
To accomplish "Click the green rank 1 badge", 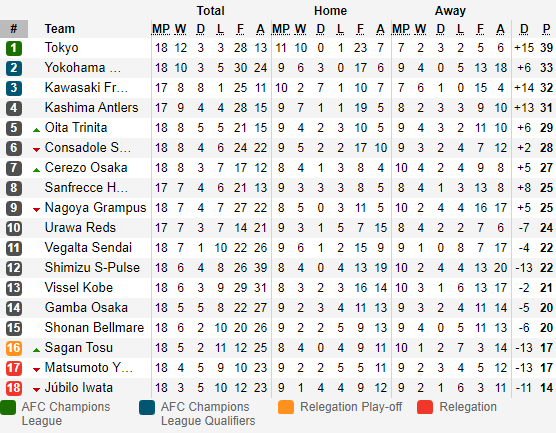I will (14, 48).
